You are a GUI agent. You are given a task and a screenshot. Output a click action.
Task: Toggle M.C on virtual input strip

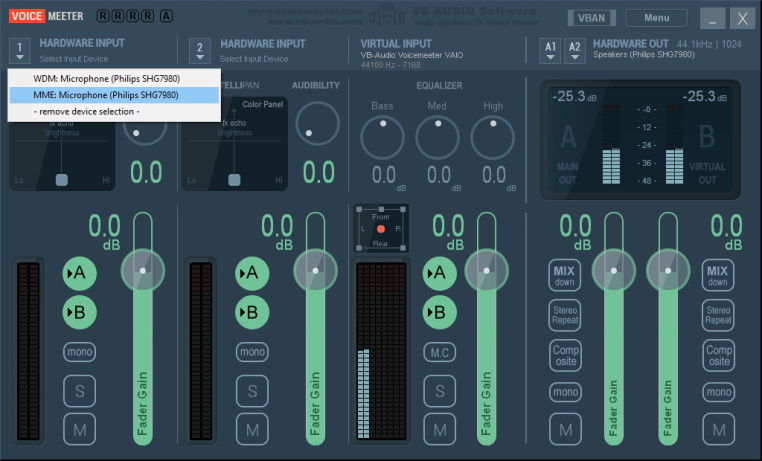439,352
